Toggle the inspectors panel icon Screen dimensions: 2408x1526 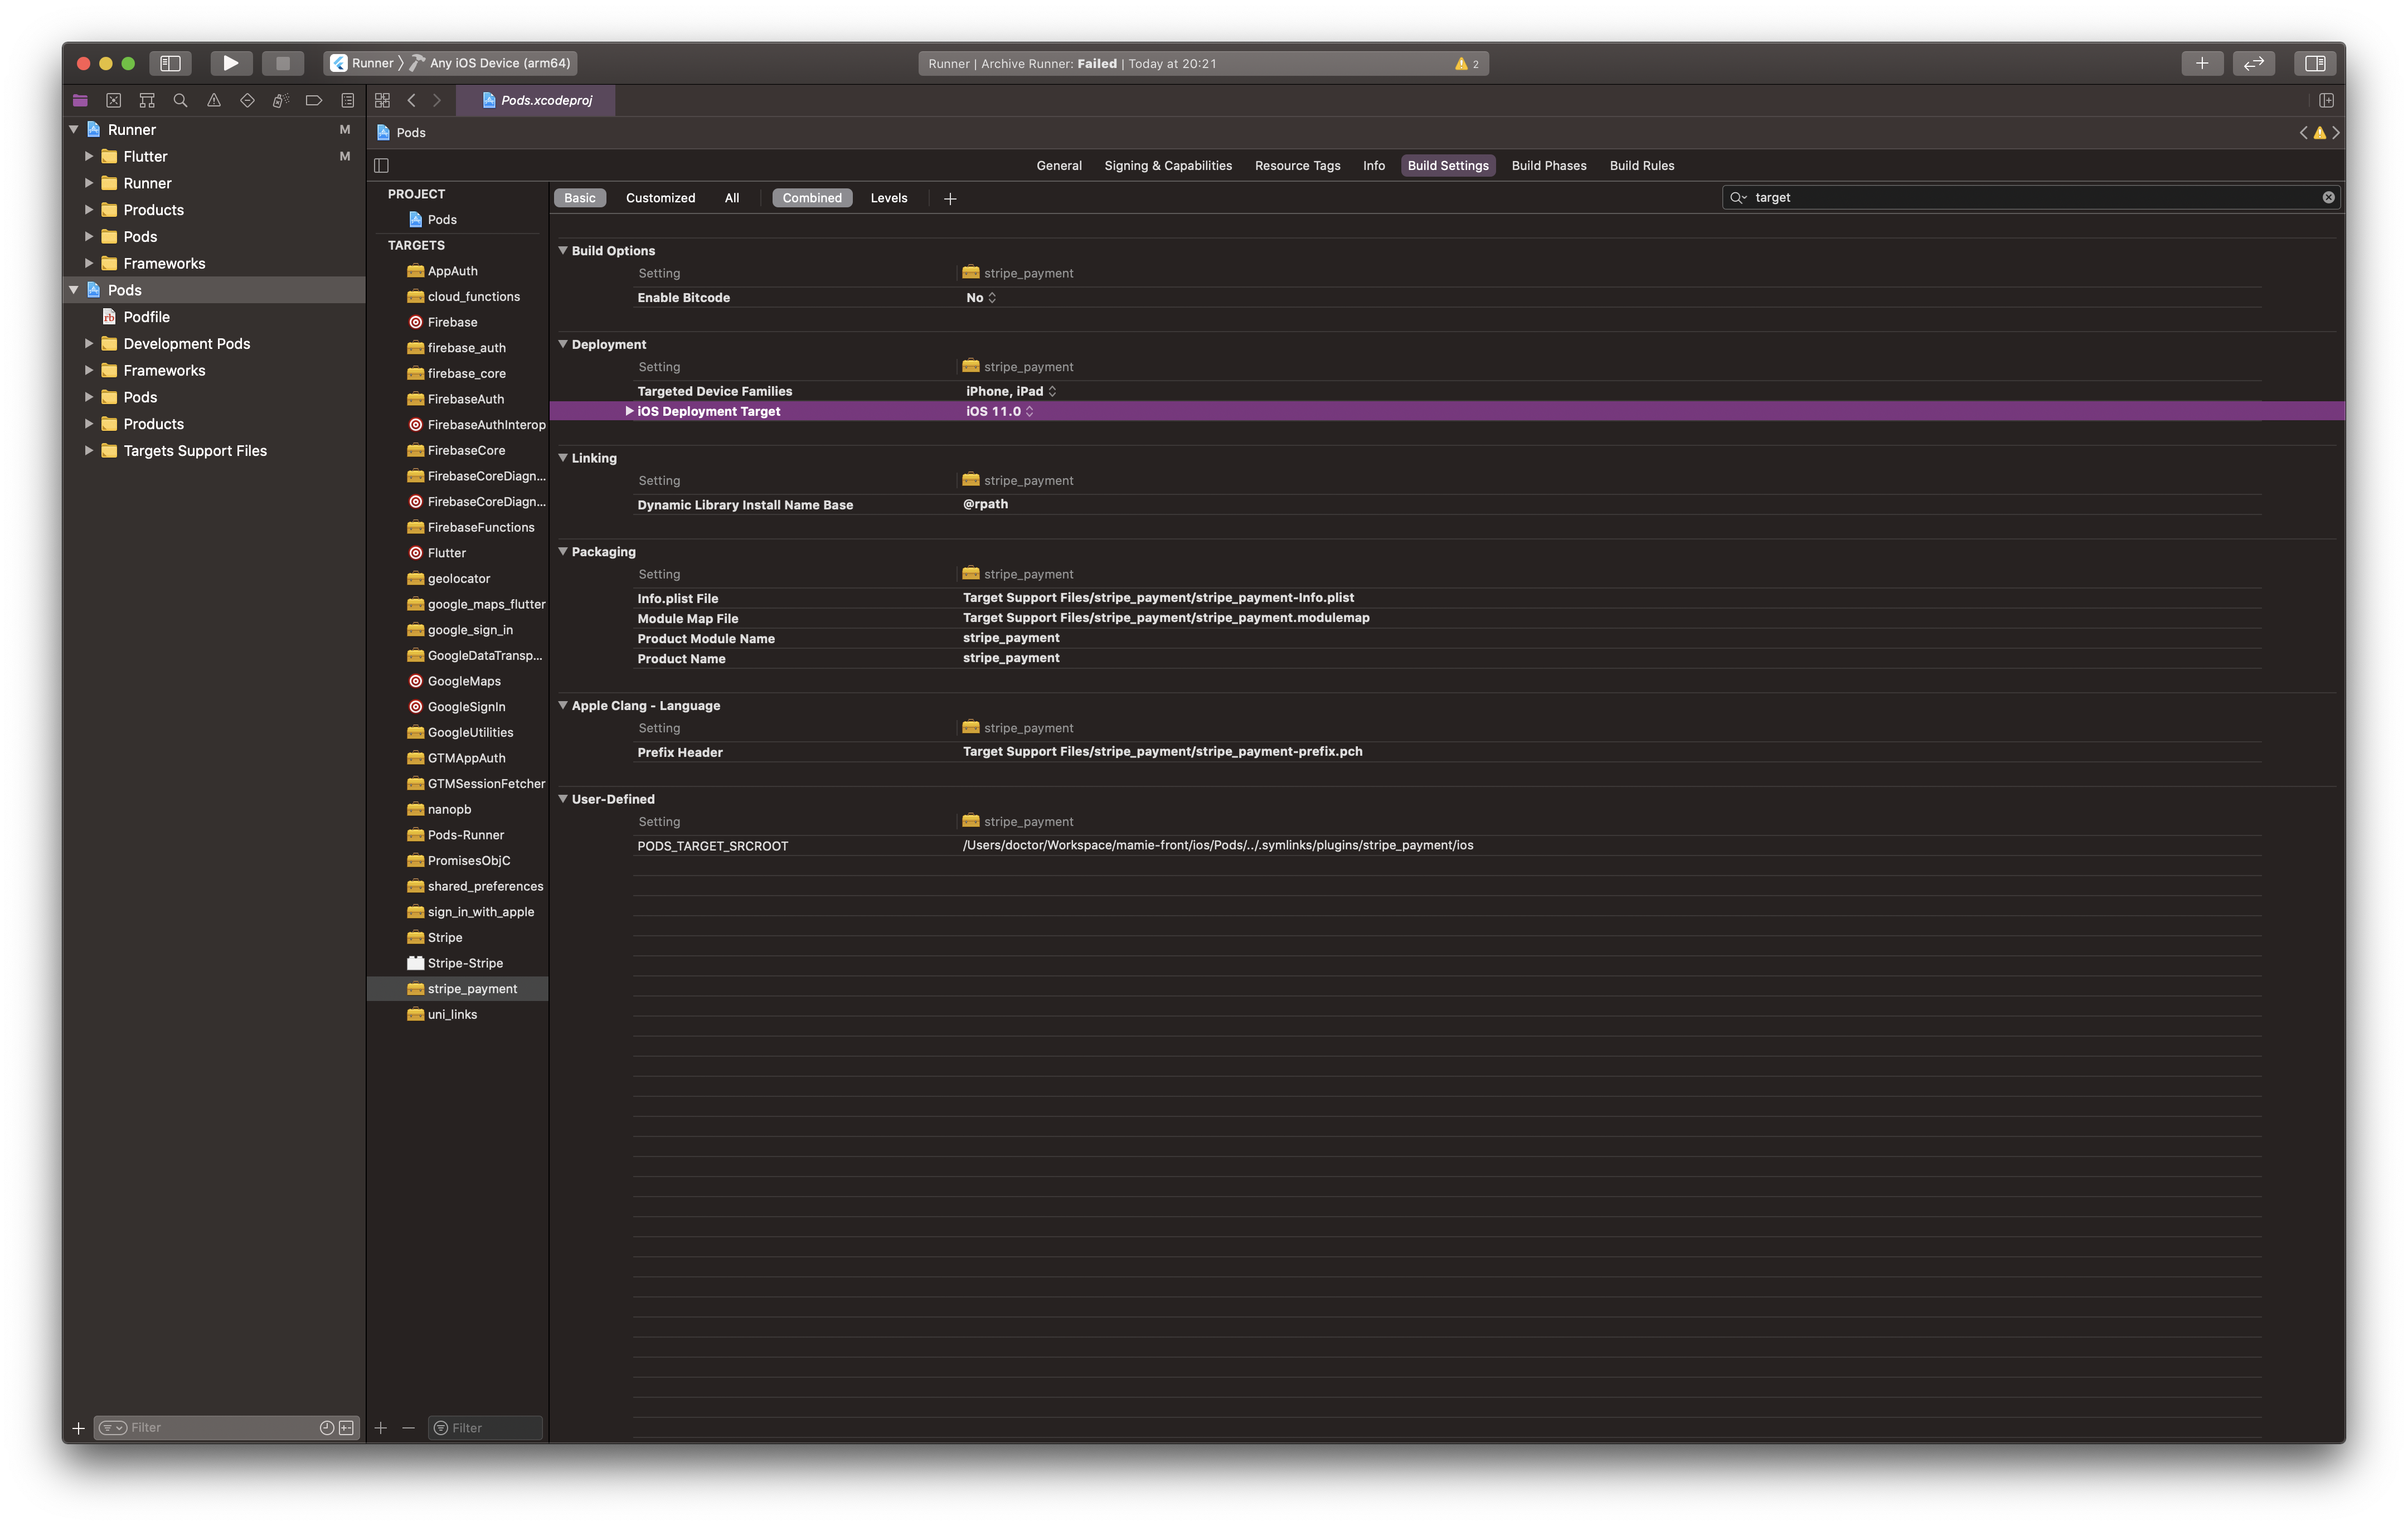(2314, 63)
